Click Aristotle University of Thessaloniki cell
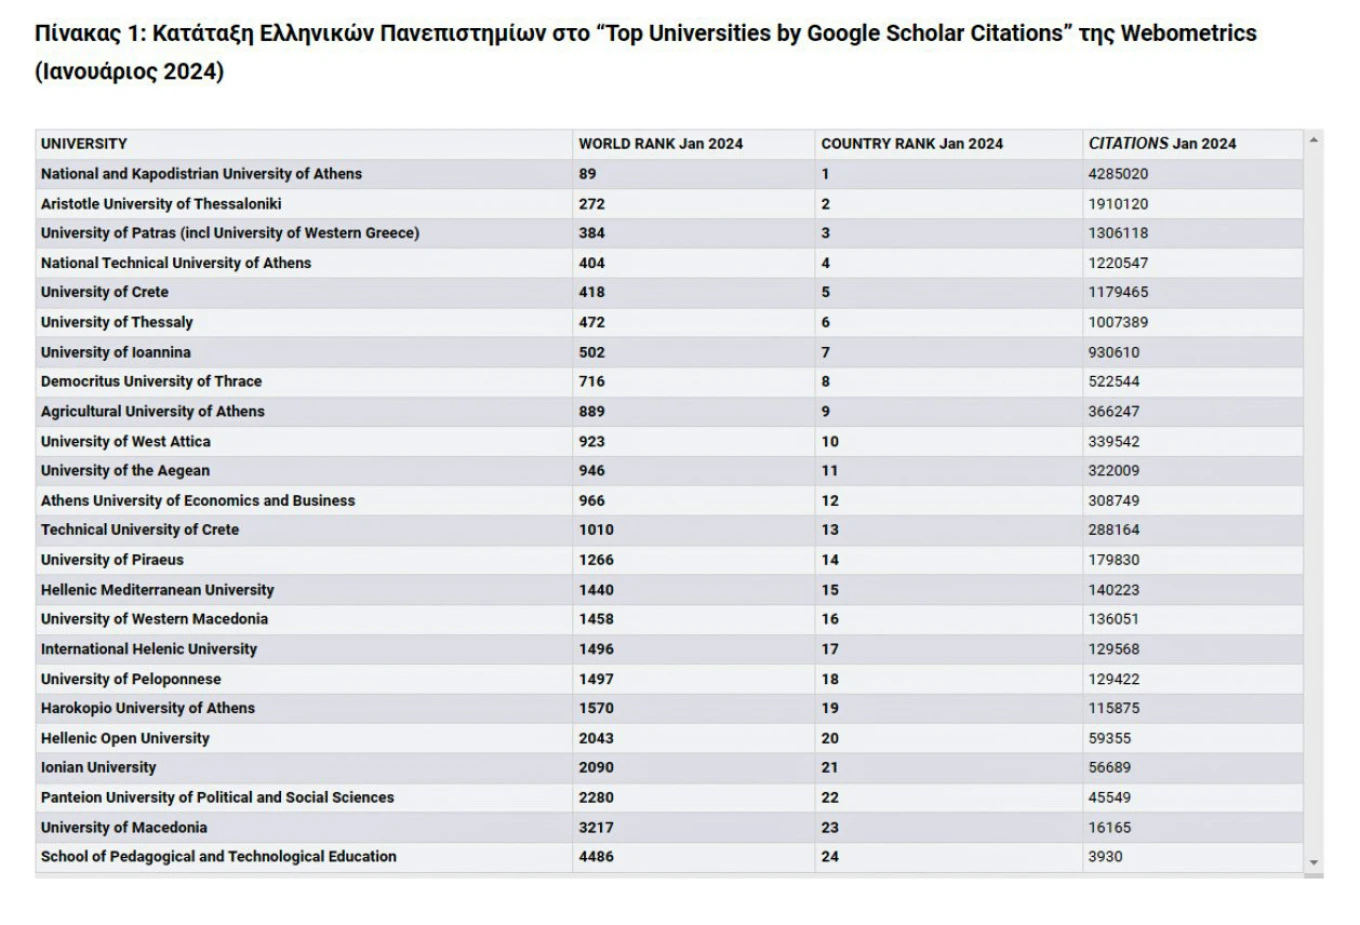The height and width of the screenshot is (925, 1360). 161,204
